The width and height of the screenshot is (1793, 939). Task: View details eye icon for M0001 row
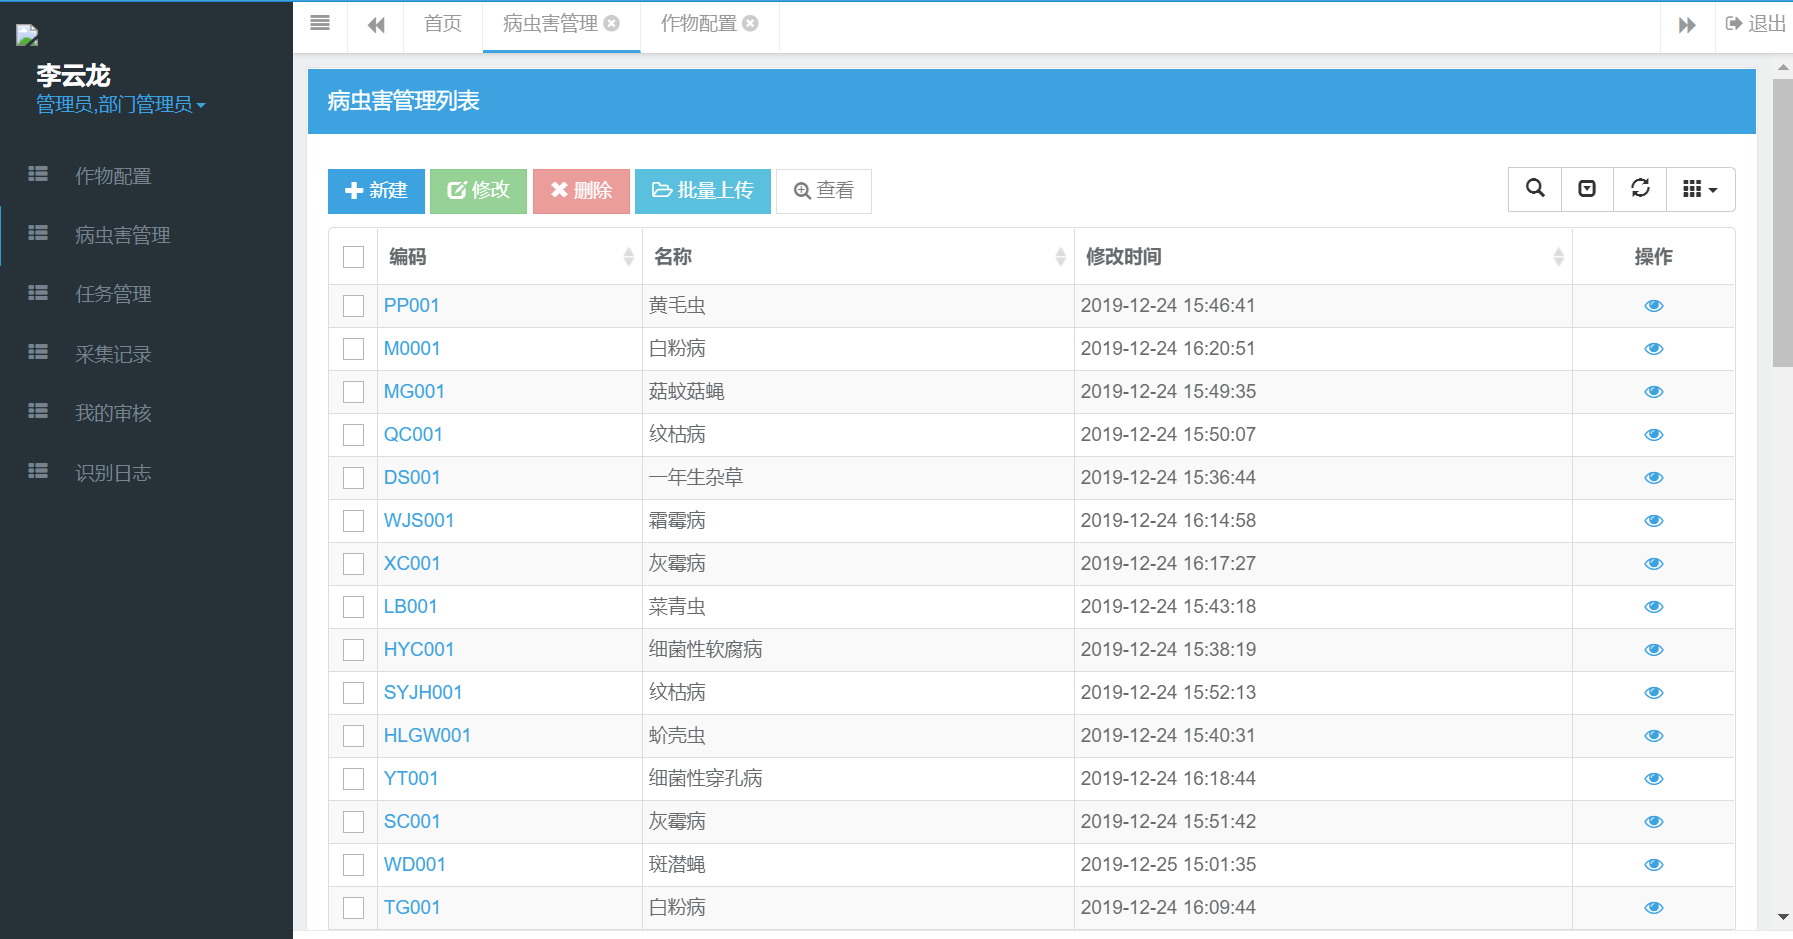click(1654, 349)
